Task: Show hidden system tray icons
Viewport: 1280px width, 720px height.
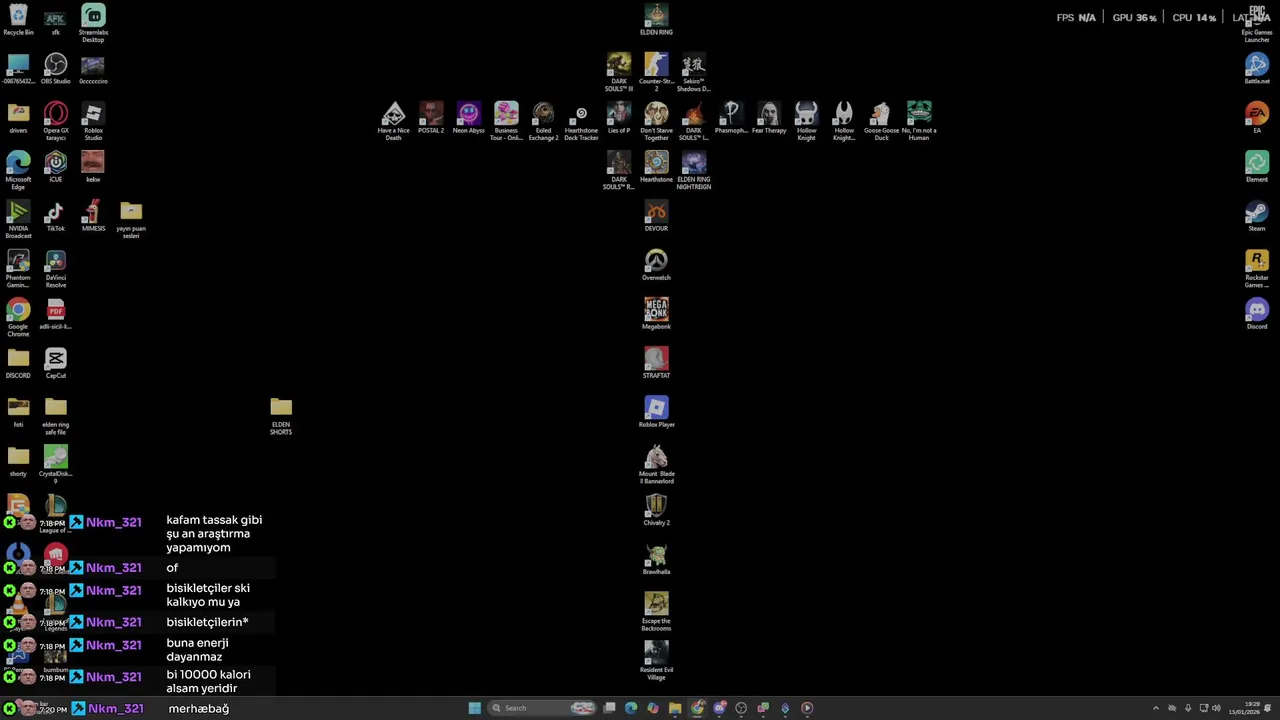Action: pos(1156,708)
